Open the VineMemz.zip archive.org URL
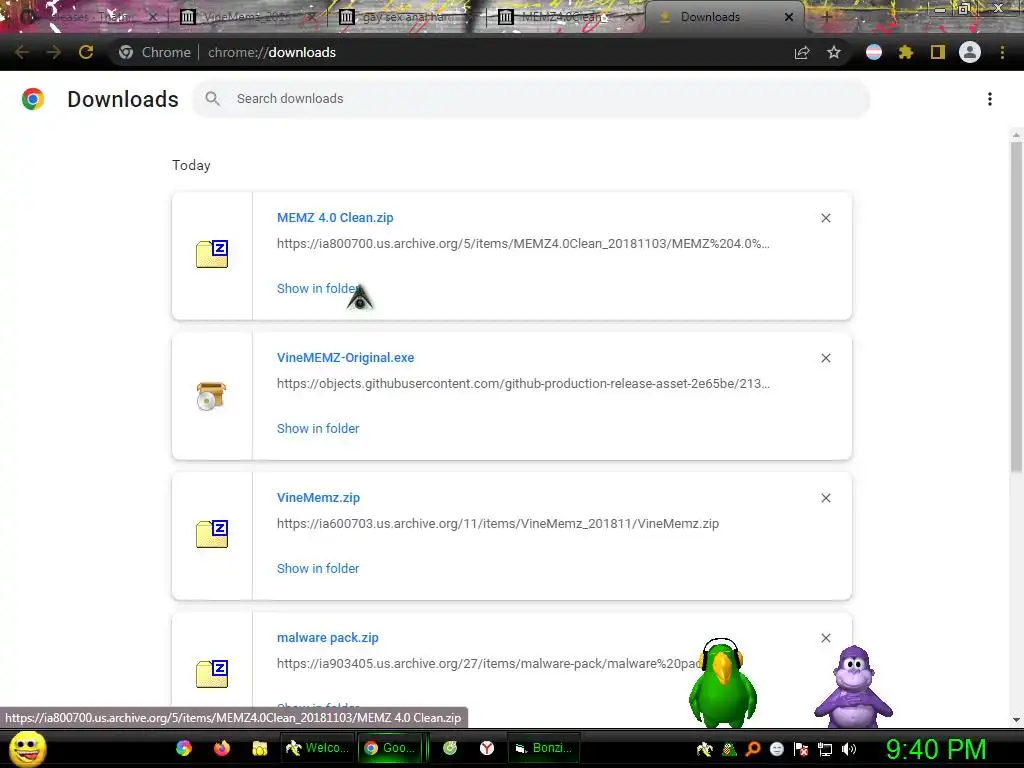 point(498,524)
